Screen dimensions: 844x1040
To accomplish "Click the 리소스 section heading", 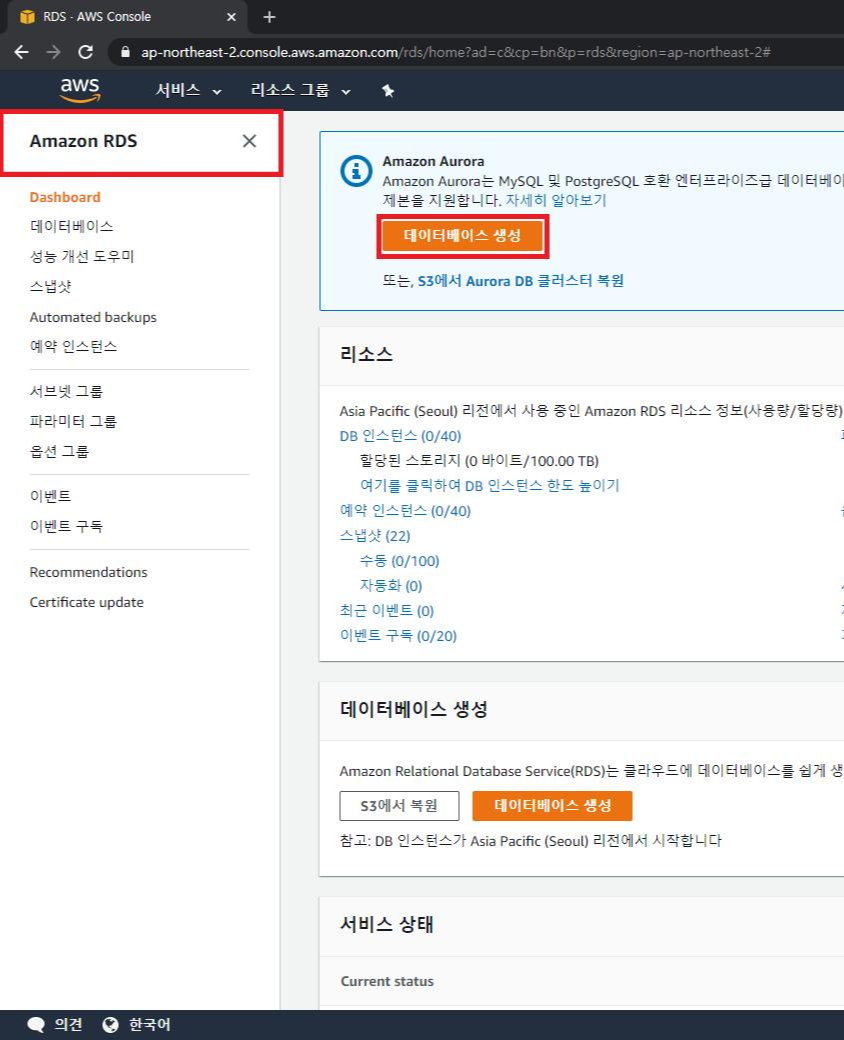I will (x=366, y=354).
